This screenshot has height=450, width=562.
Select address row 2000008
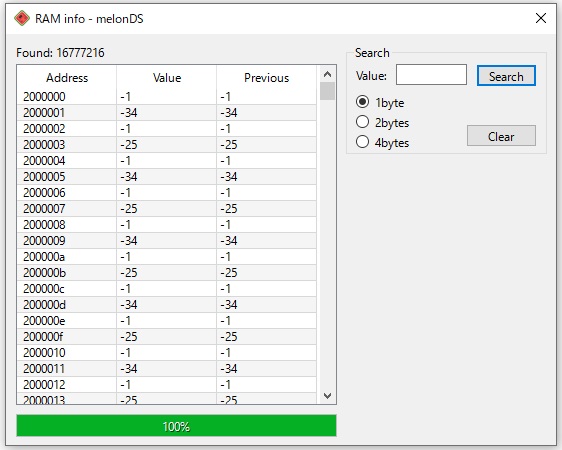tap(167, 225)
